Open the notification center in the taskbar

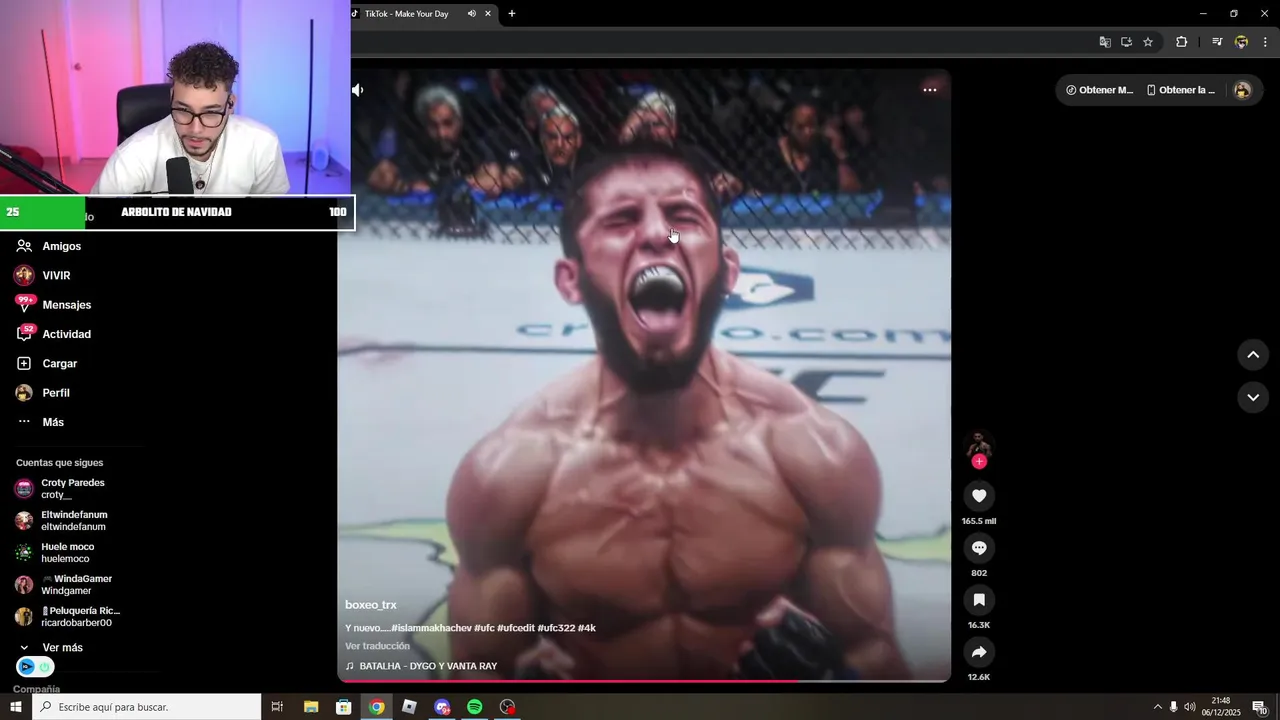pos(1260,707)
